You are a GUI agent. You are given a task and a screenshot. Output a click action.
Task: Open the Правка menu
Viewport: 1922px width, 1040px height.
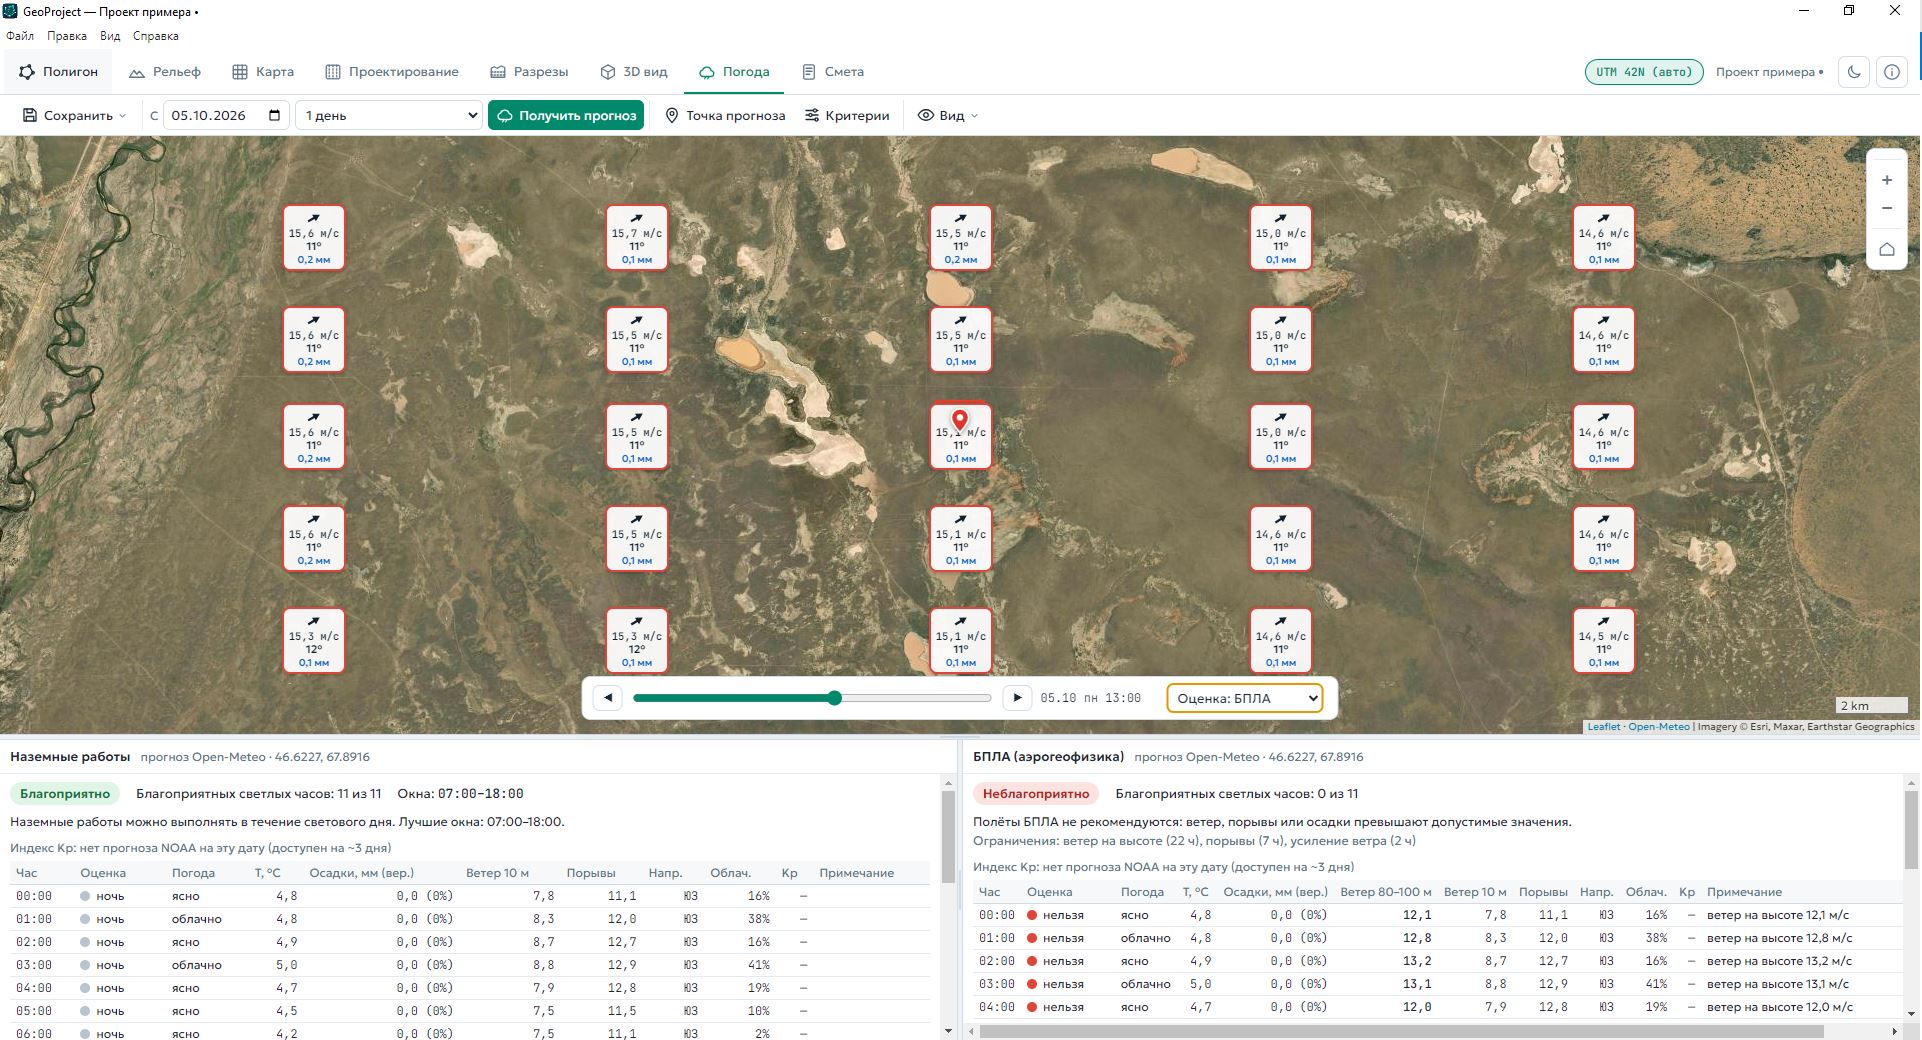coord(67,36)
